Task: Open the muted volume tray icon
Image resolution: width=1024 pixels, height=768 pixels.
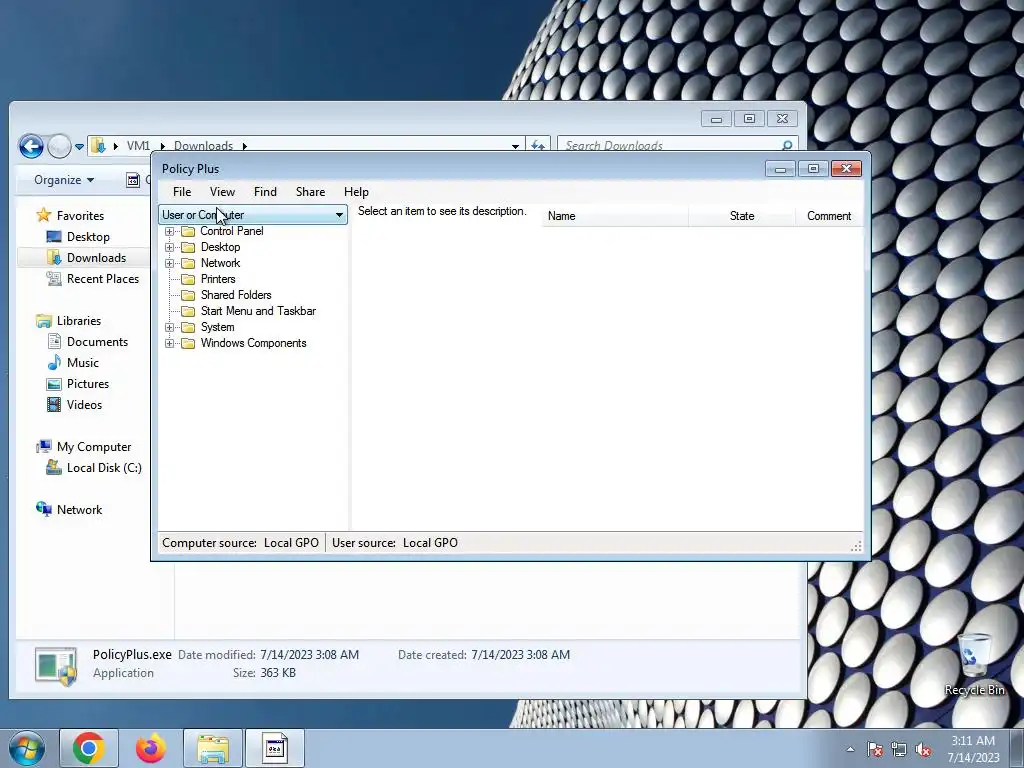Action: 923,749
